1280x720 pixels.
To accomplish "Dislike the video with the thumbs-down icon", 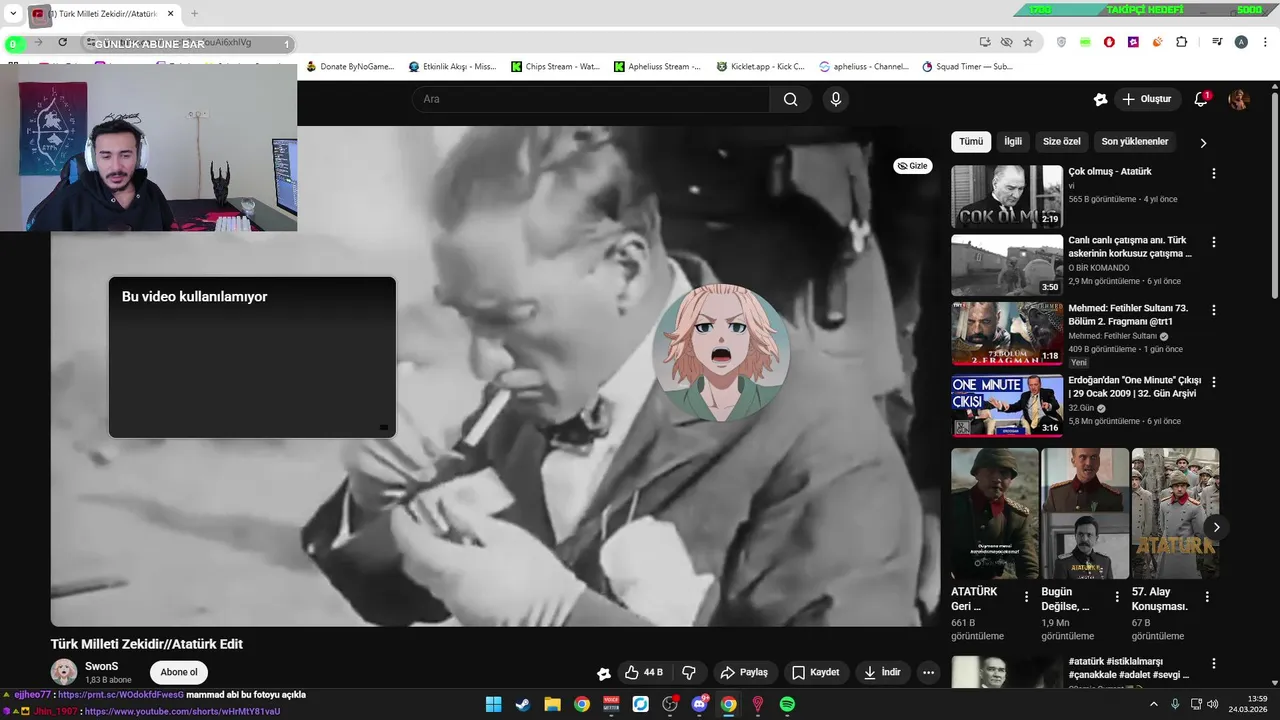I will 688,673.
